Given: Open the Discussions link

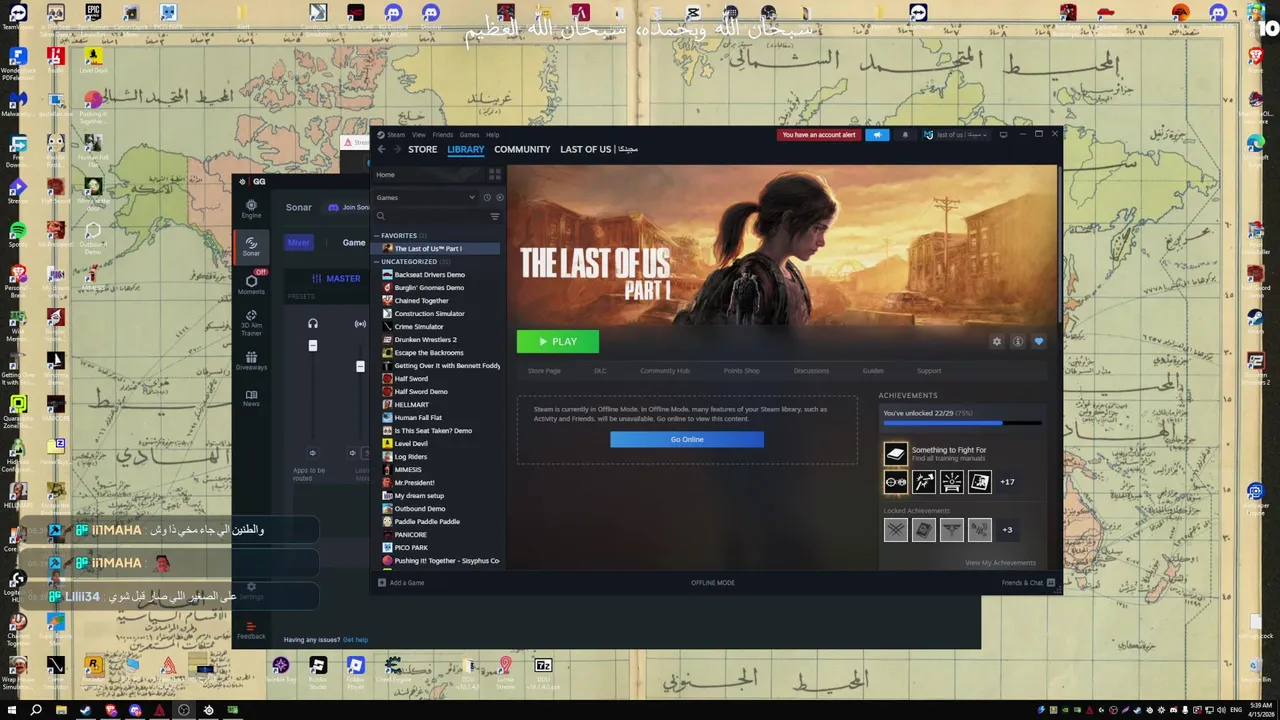Looking at the screenshot, I should [x=811, y=371].
